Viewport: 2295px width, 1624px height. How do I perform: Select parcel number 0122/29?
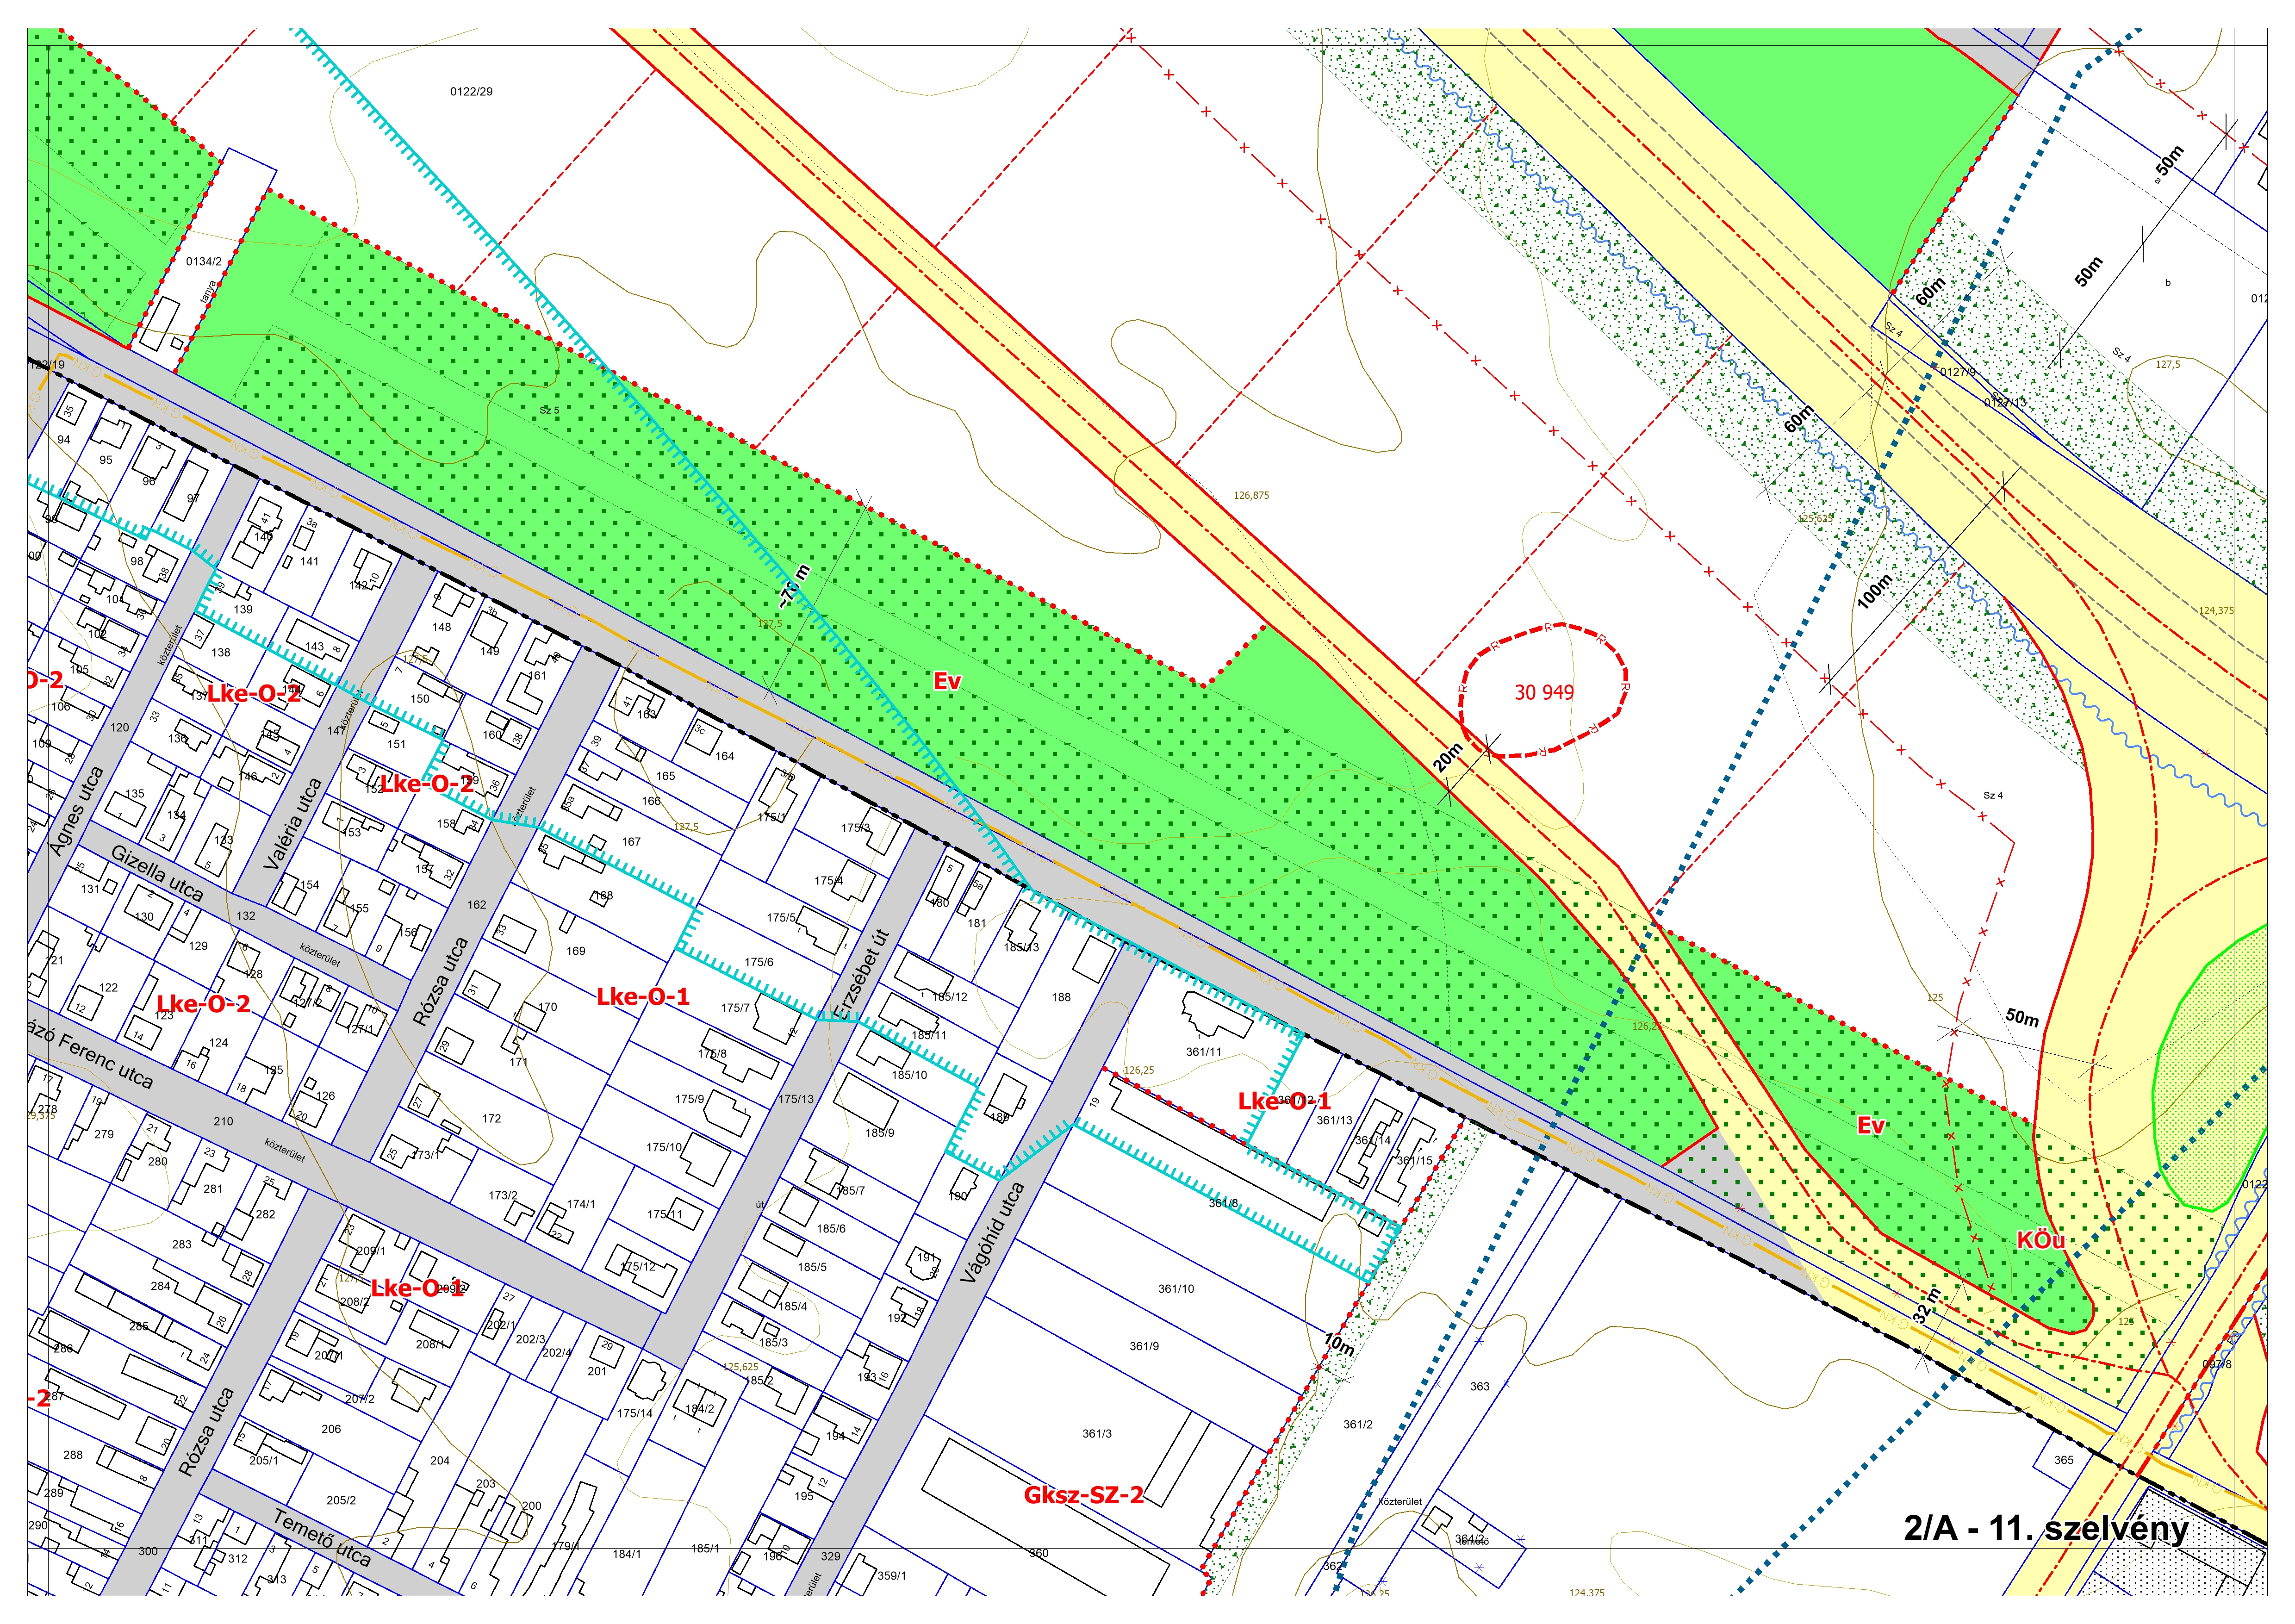click(471, 92)
